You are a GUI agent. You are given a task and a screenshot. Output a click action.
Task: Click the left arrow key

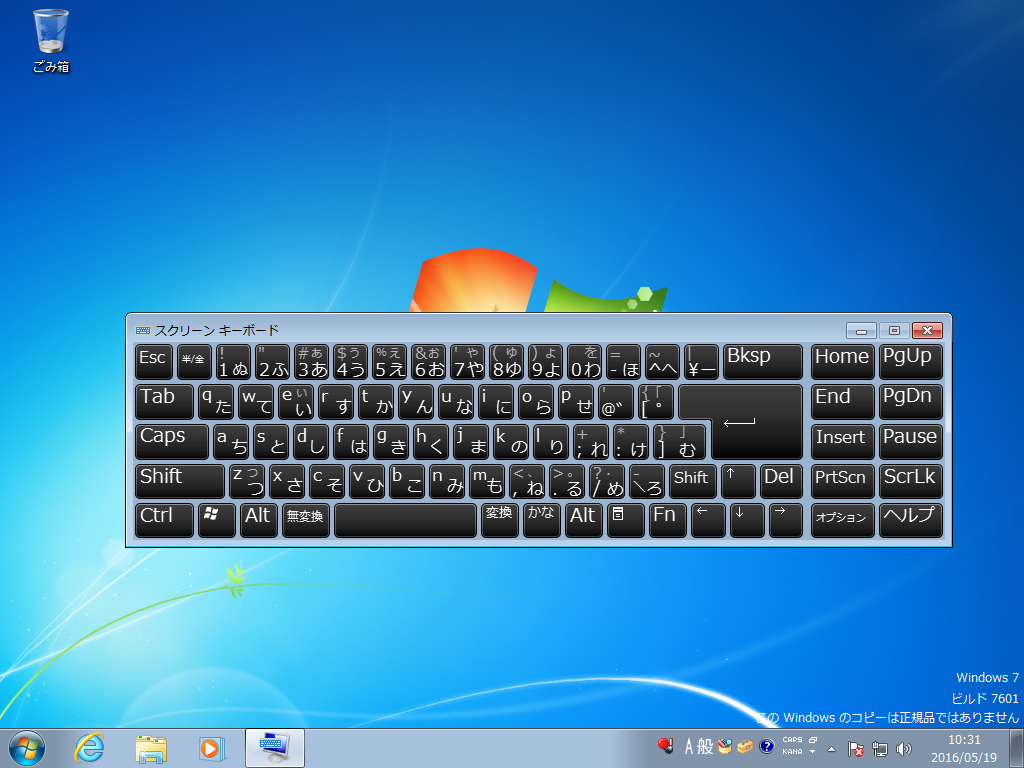pos(709,520)
